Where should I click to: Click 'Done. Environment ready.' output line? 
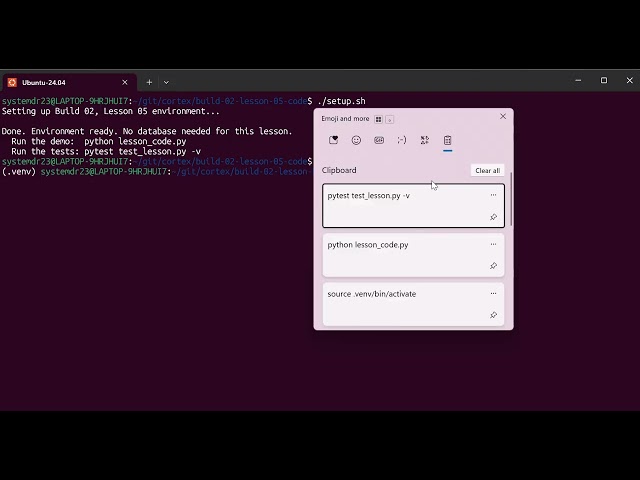click(x=147, y=131)
